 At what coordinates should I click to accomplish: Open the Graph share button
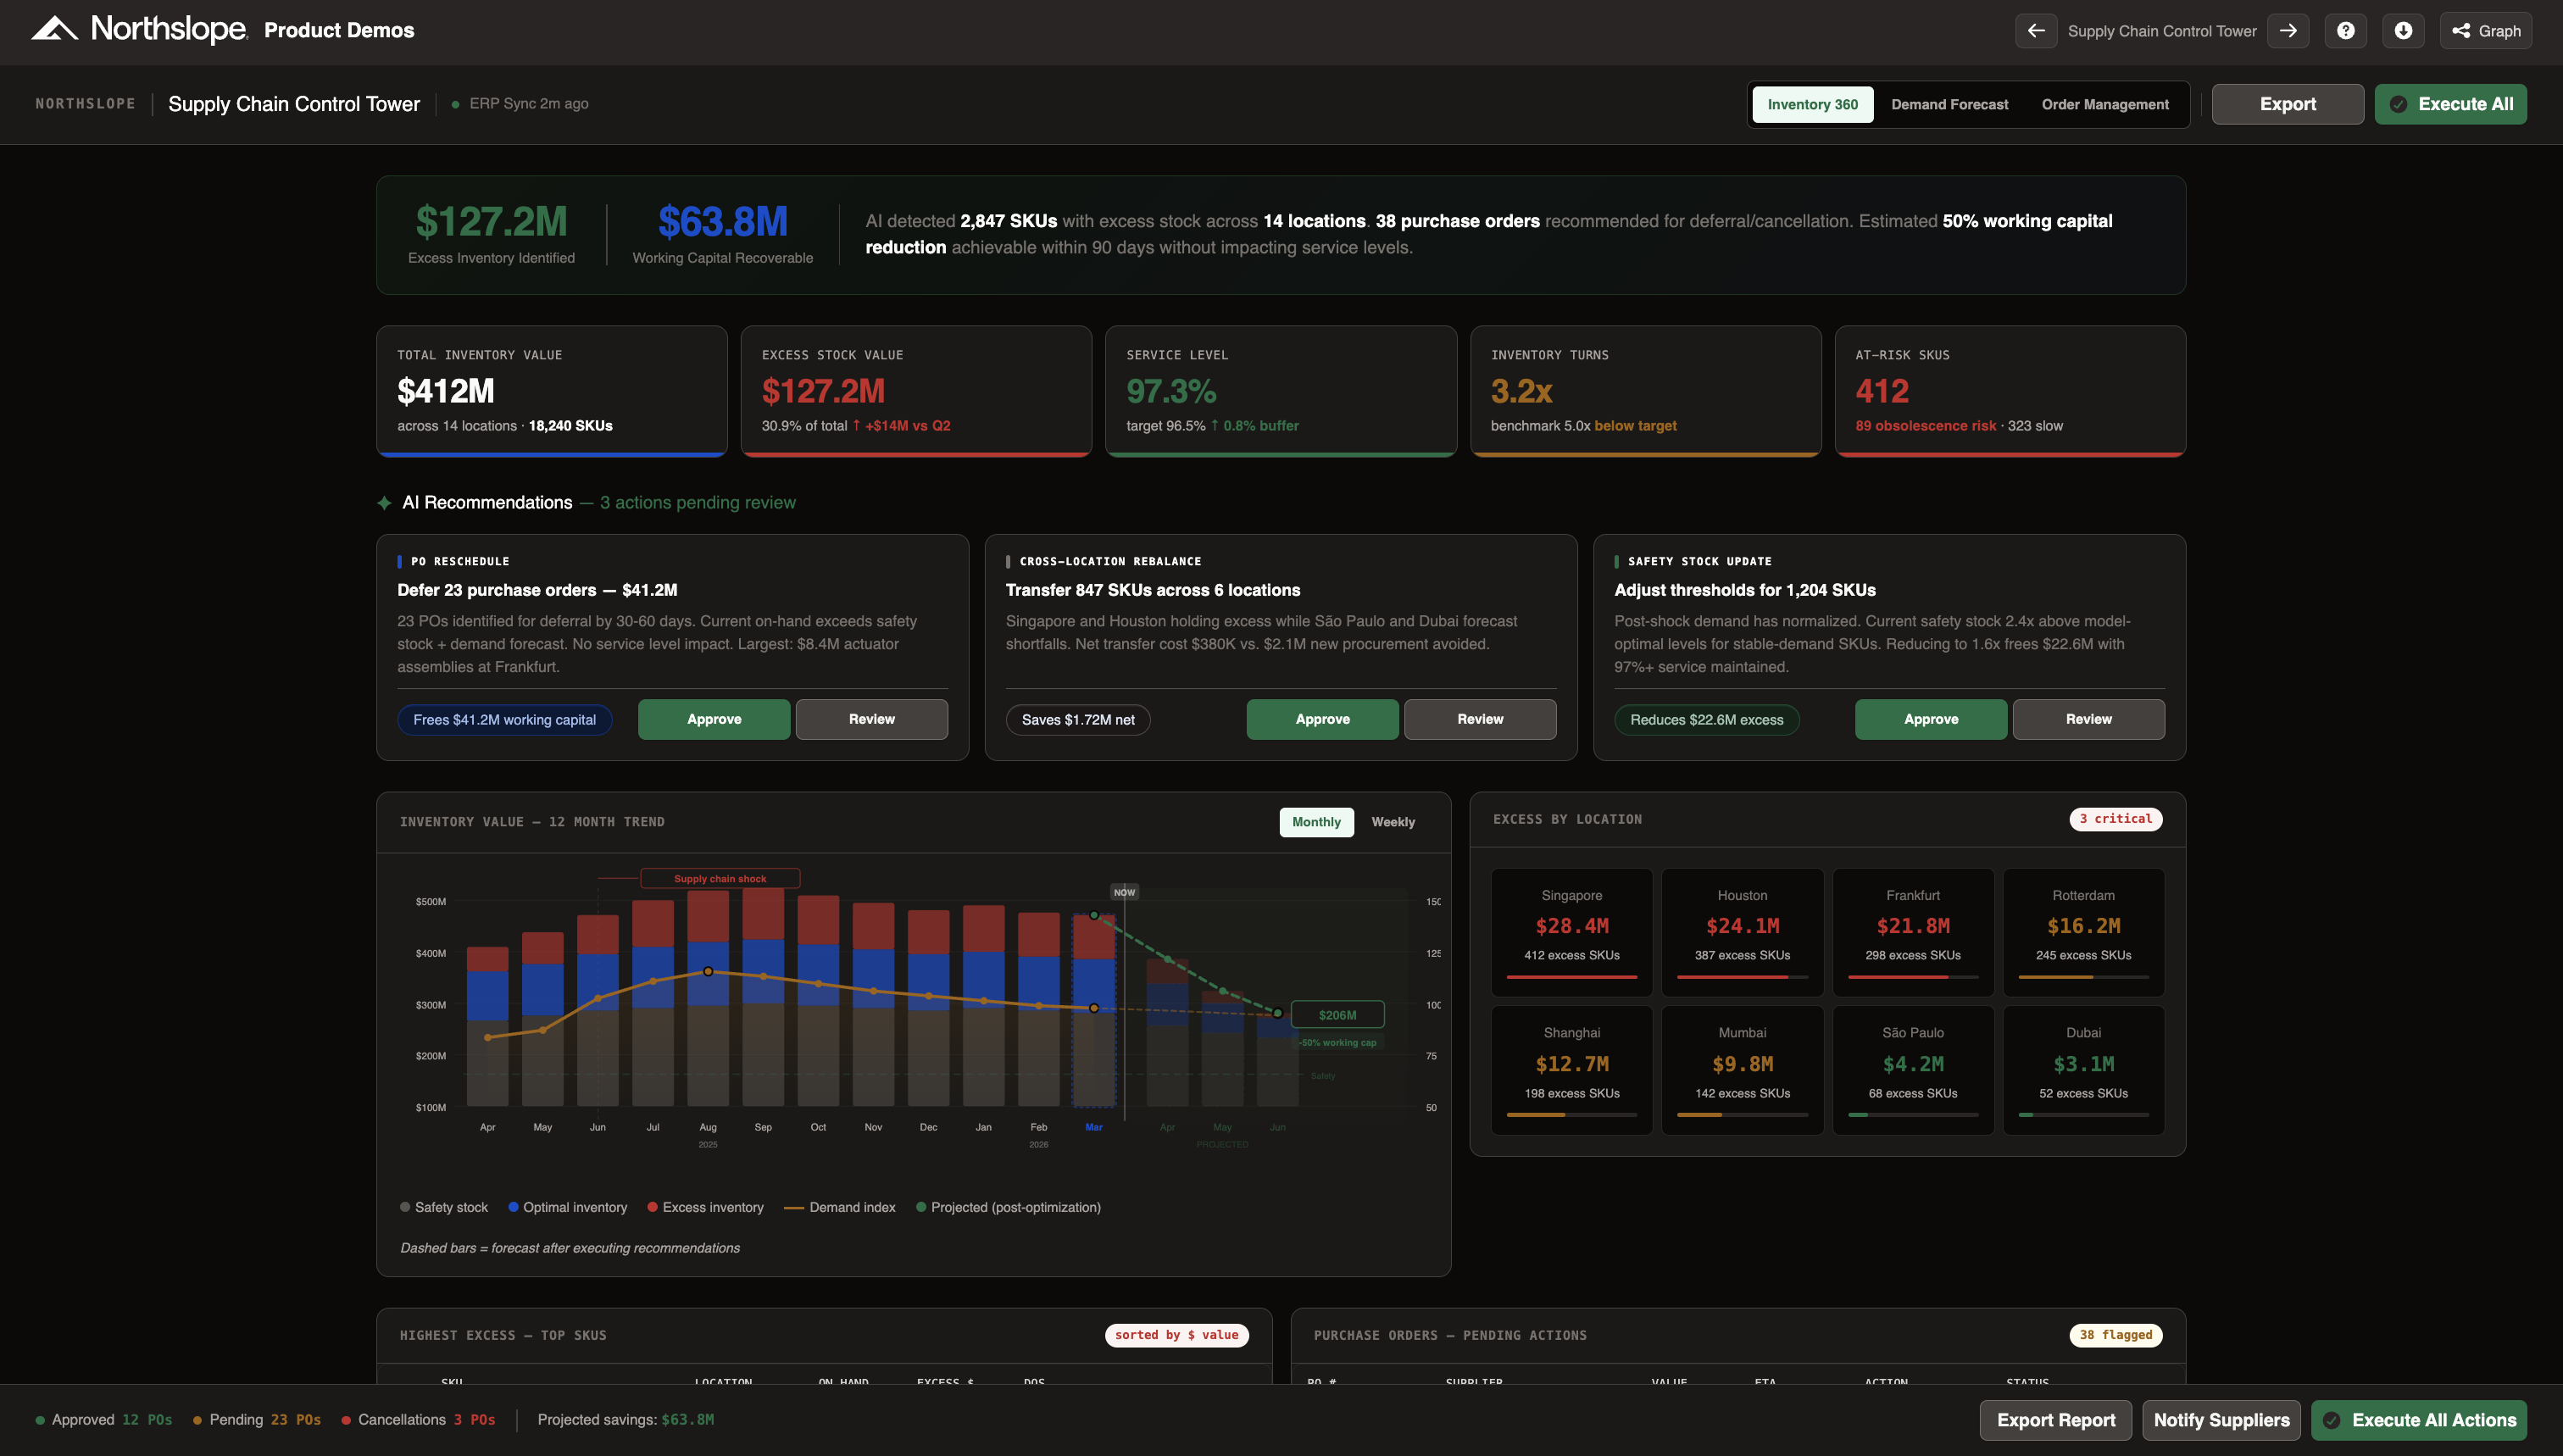coord(2485,31)
